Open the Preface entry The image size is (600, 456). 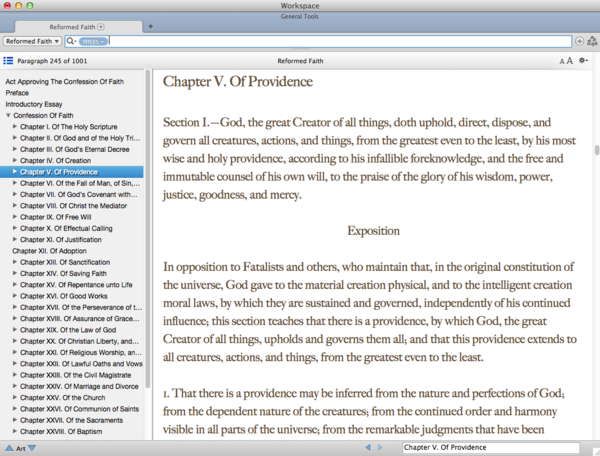(x=17, y=93)
